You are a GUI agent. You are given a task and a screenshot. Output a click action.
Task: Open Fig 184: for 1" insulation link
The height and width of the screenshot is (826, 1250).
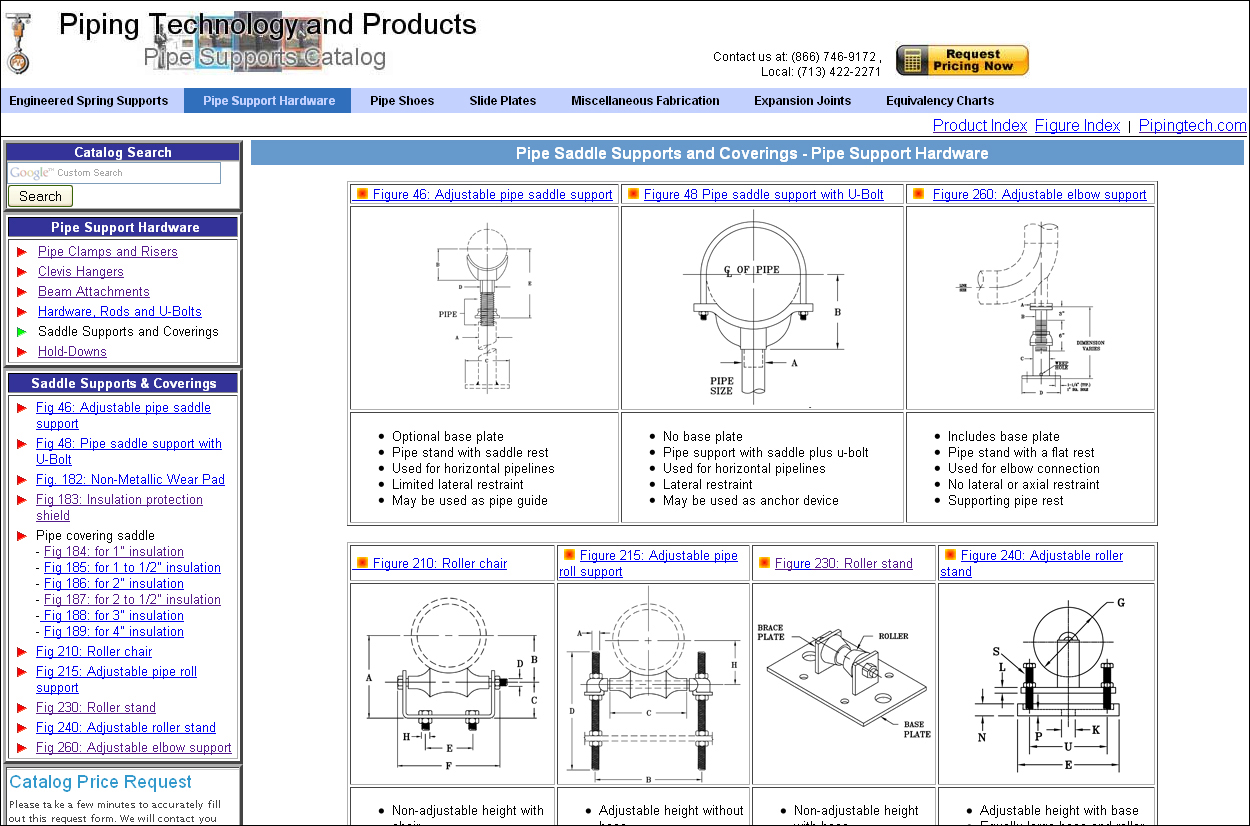114,552
